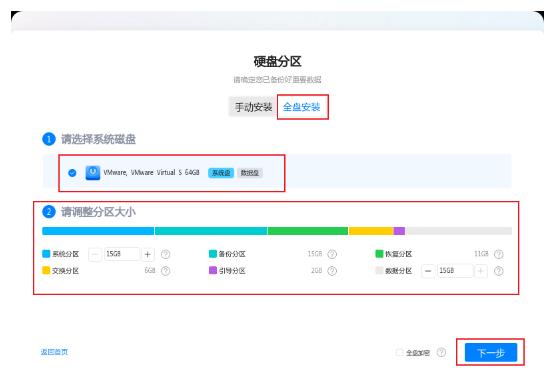Screen dimensions: 552x373
Task: Click the 请选择系统磁盘 step heading
Action: coord(98,139)
